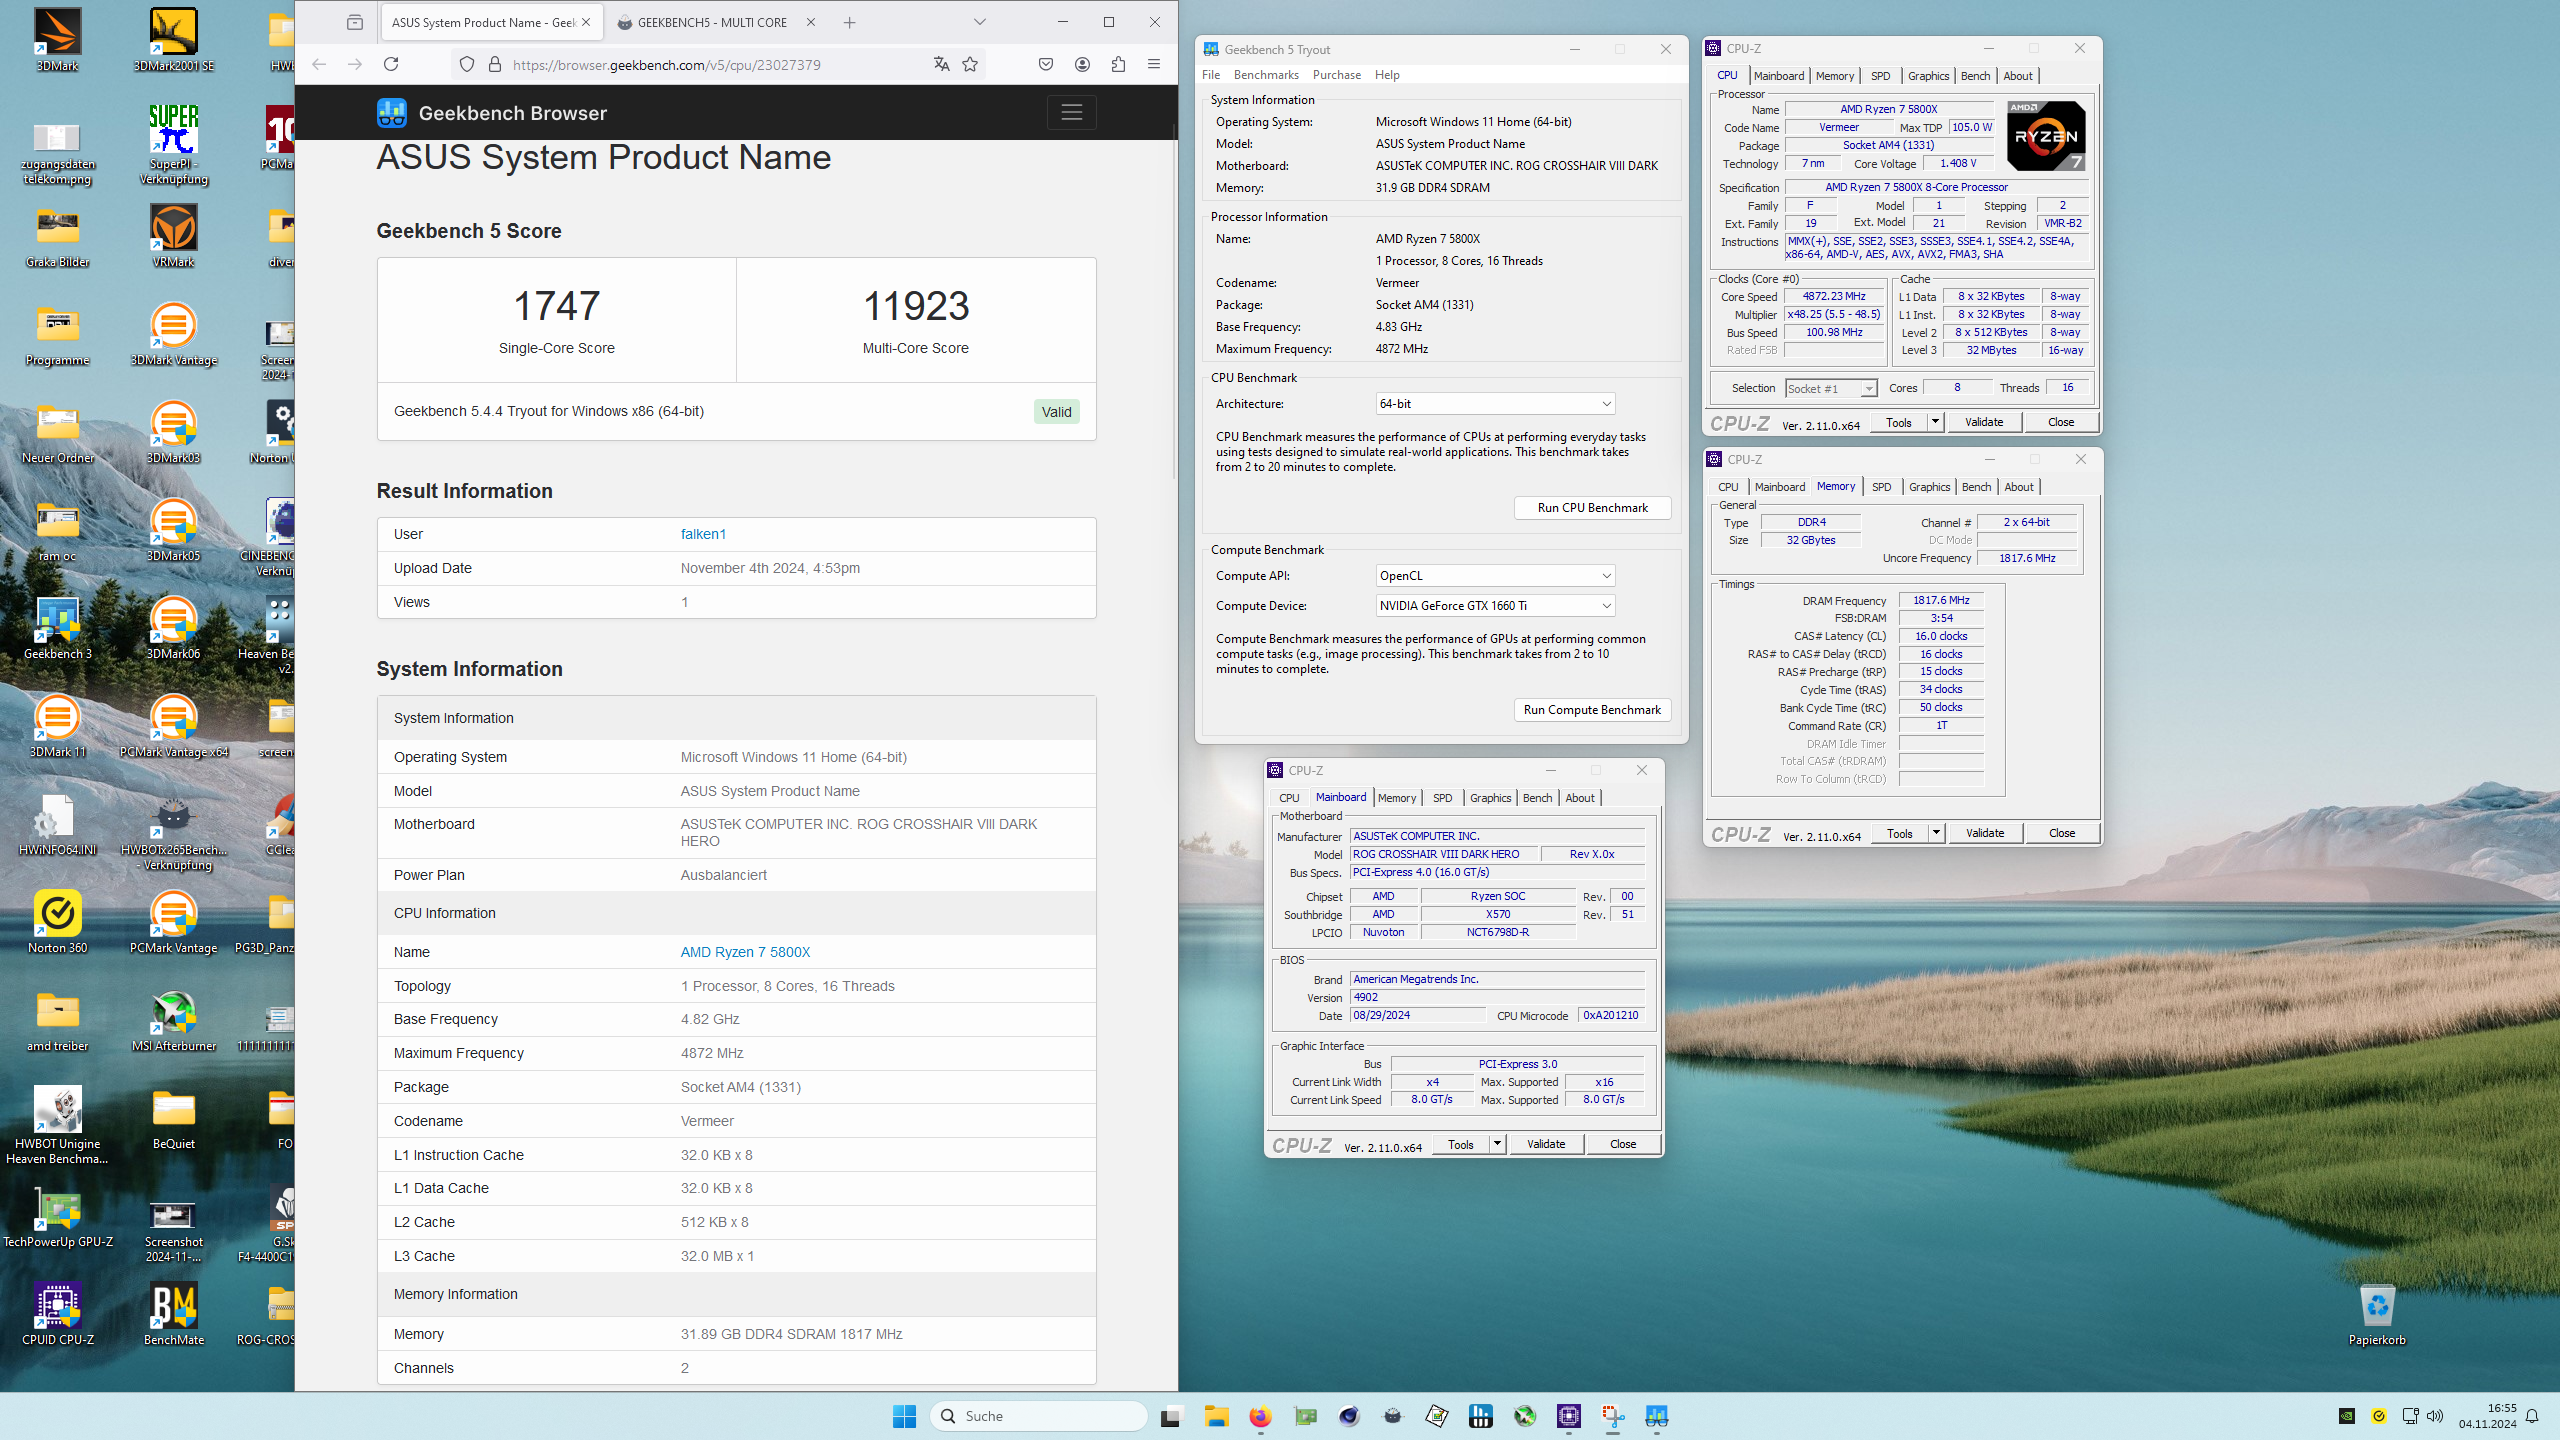Open the 3DMark desktop shortcut
The height and width of the screenshot is (1440, 2560).
57,40
